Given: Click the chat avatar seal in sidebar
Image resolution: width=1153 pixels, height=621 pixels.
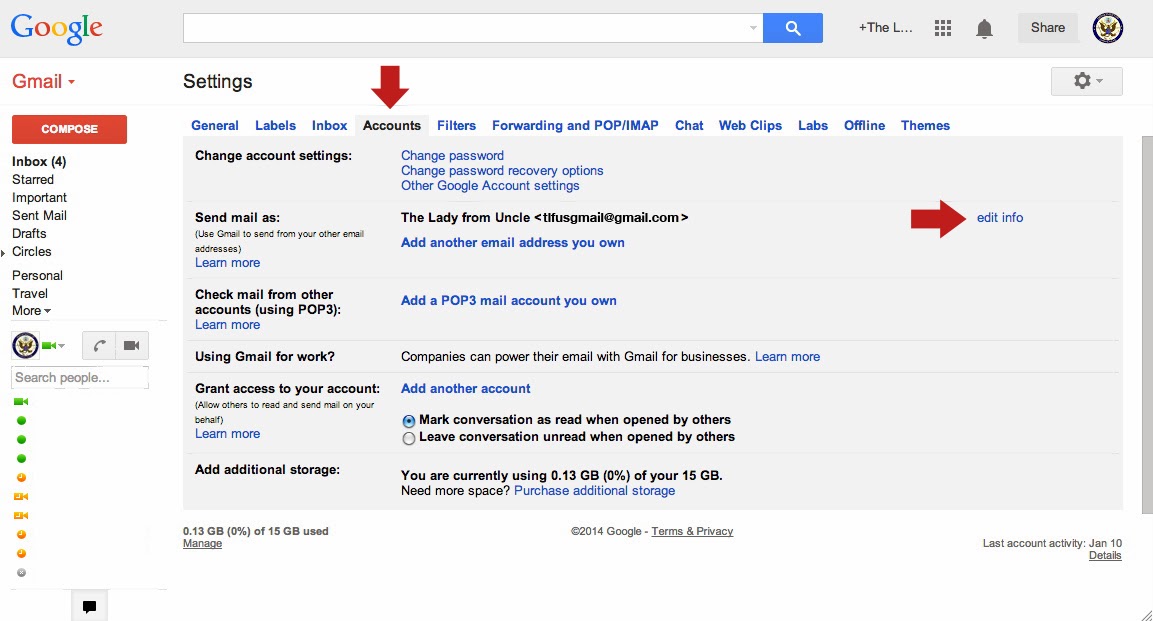Looking at the screenshot, I should click(25, 345).
